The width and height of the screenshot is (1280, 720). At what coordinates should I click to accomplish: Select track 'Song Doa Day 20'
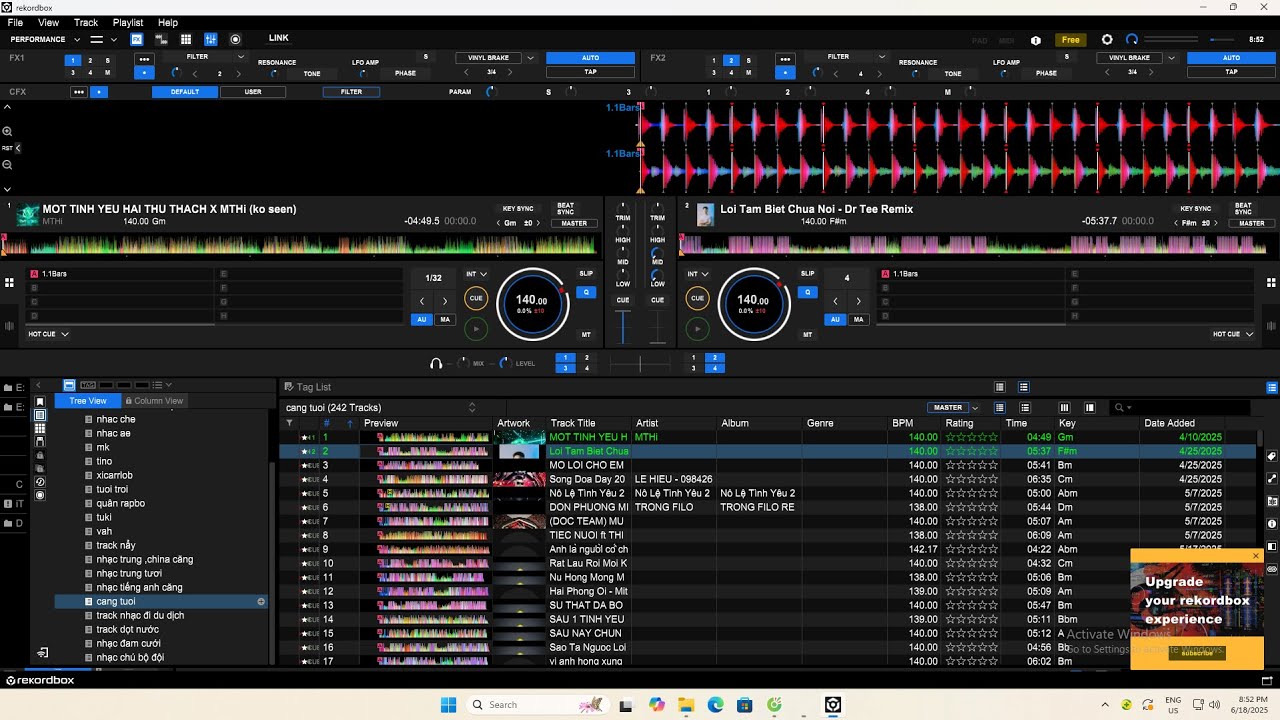[587, 479]
